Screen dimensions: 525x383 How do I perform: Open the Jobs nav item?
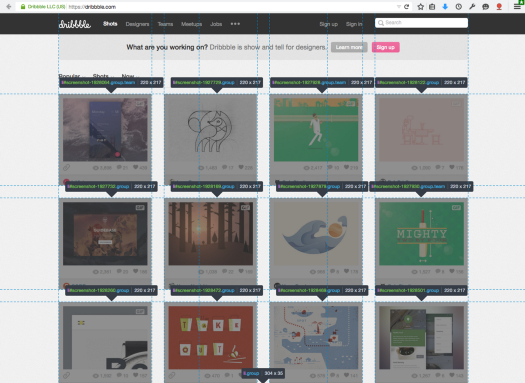216,24
